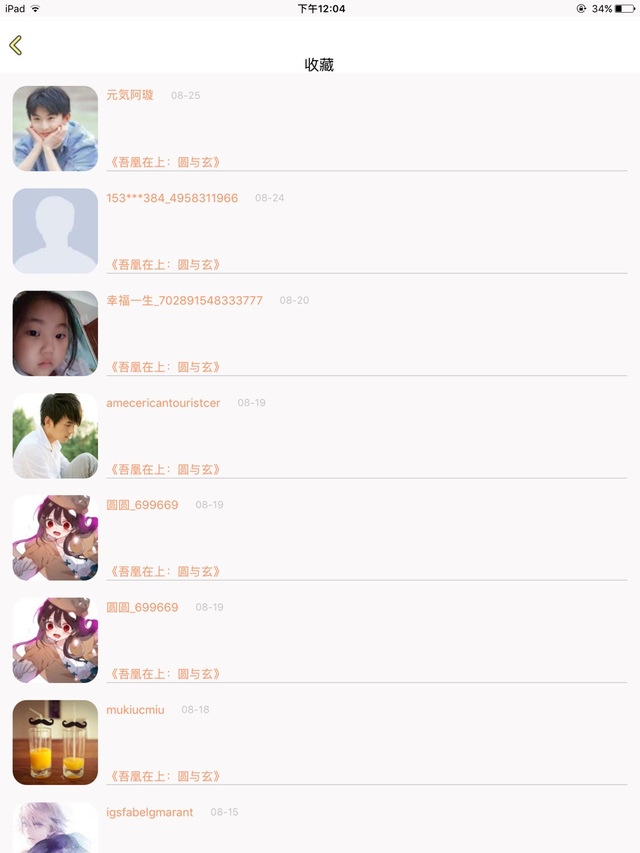Select username 幸福一生_702891548333777

184,300
